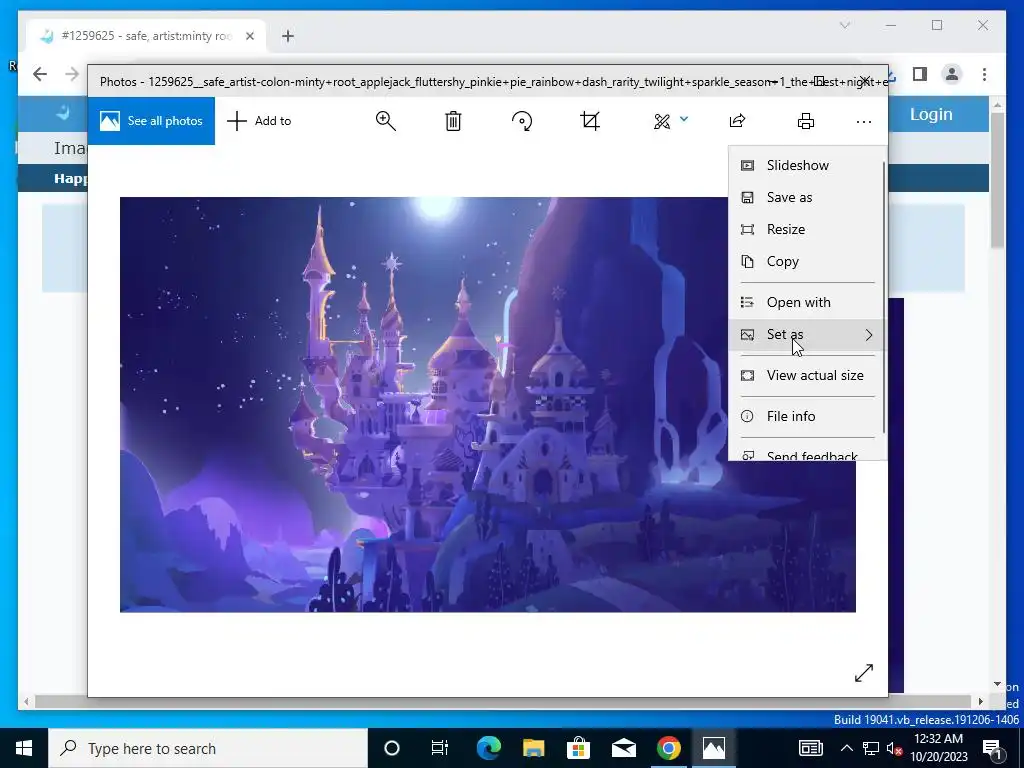Click the Chrome page horizontal scrollbar

[503, 701]
